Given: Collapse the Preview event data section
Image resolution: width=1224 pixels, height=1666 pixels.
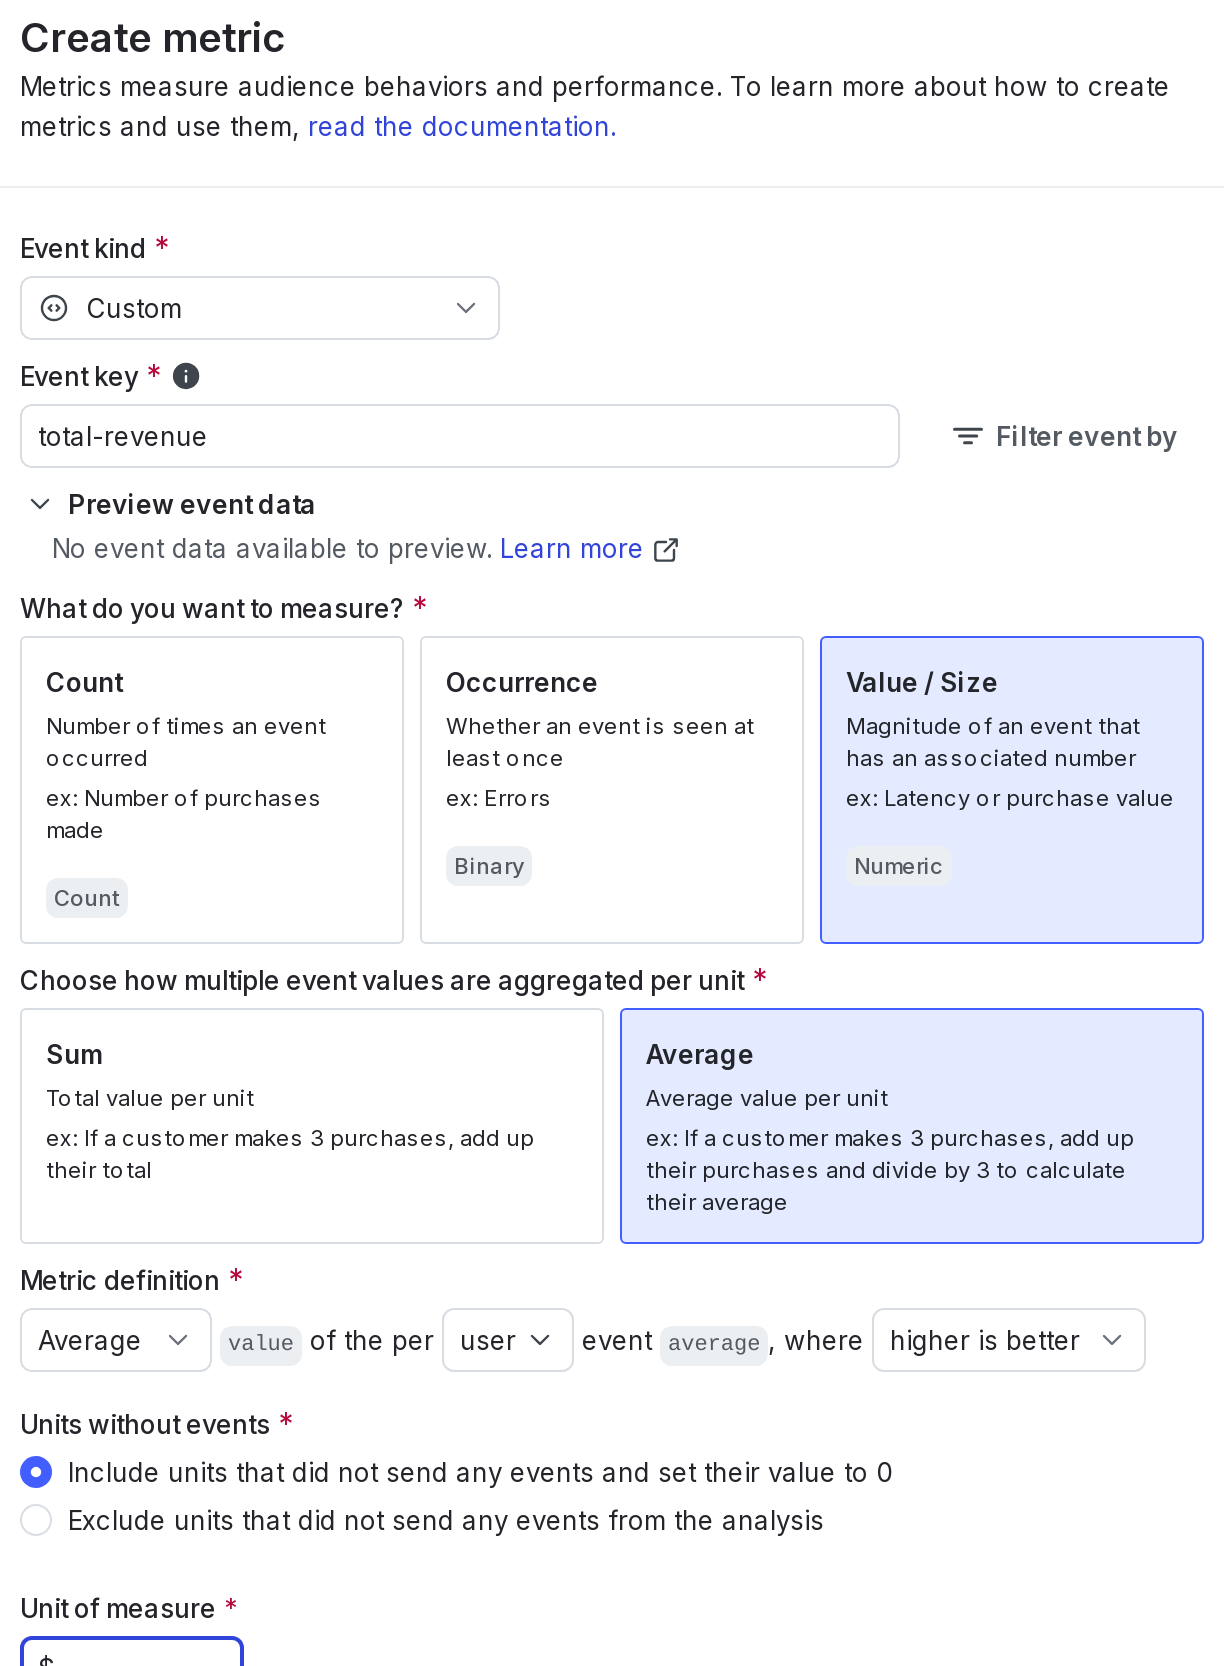Looking at the screenshot, I should [x=191, y=504].
